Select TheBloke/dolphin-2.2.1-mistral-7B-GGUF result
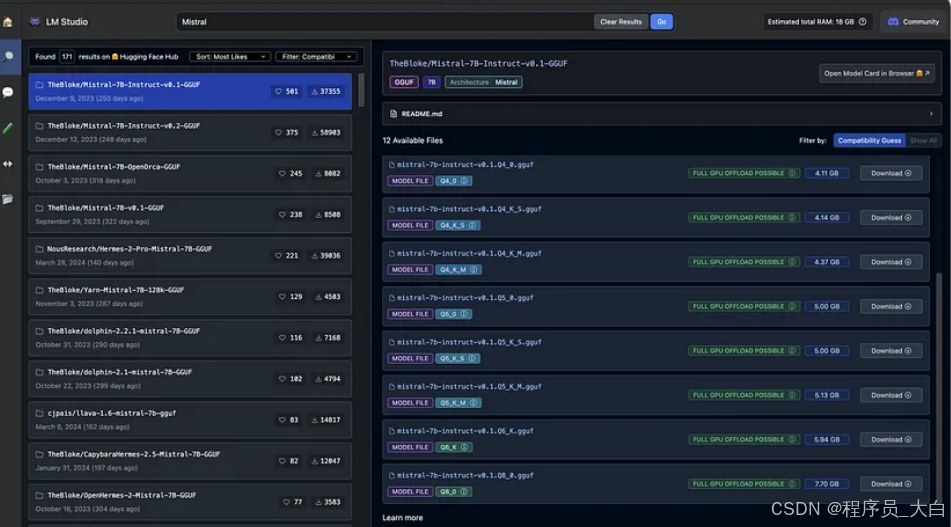This screenshot has width=951, height=527. (x=190, y=338)
